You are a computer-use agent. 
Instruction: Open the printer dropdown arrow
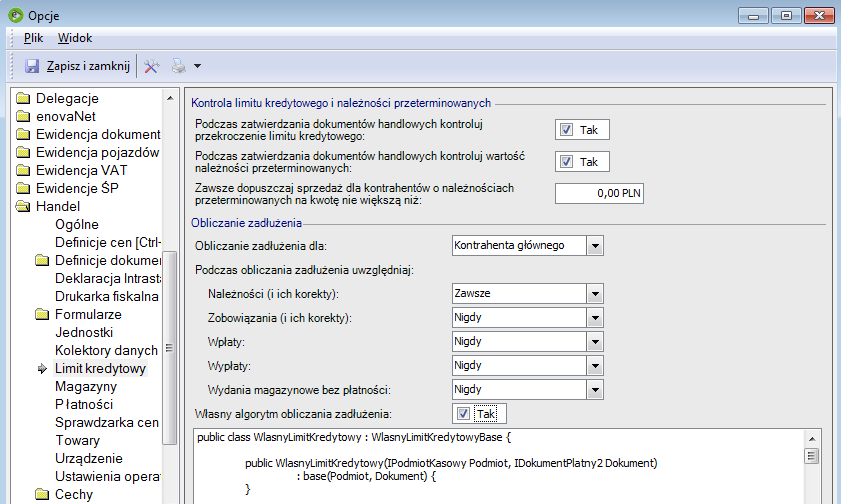coord(197,66)
